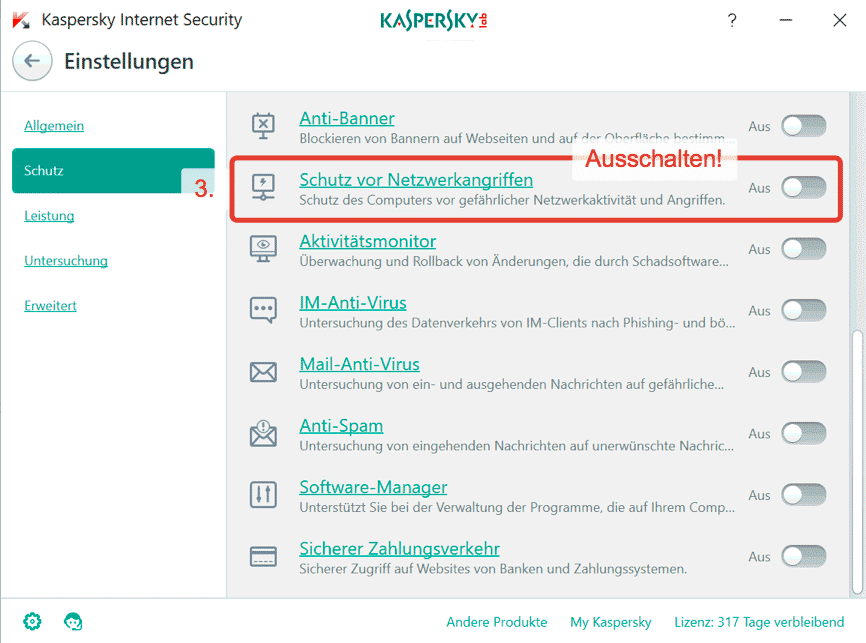The height and width of the screenshot is (643, 866).
Task: Open help with the question mark
Action: click(x=732, y=20)
